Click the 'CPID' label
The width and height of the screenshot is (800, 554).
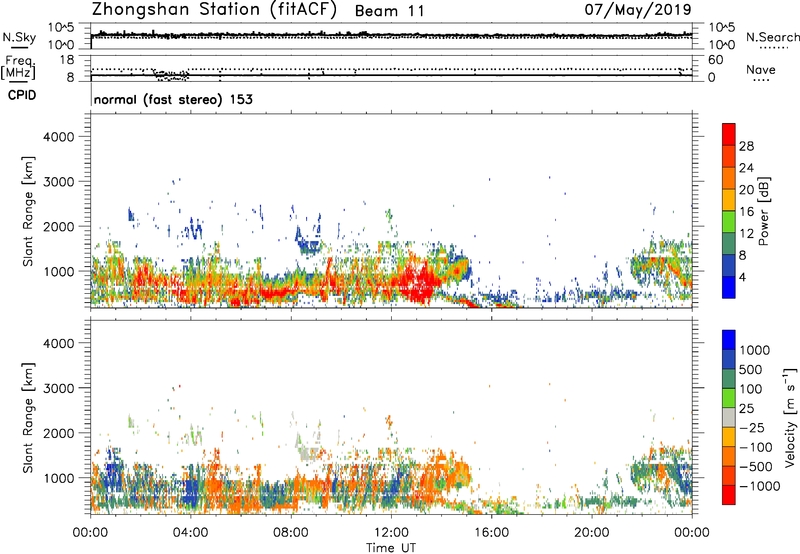22,95
